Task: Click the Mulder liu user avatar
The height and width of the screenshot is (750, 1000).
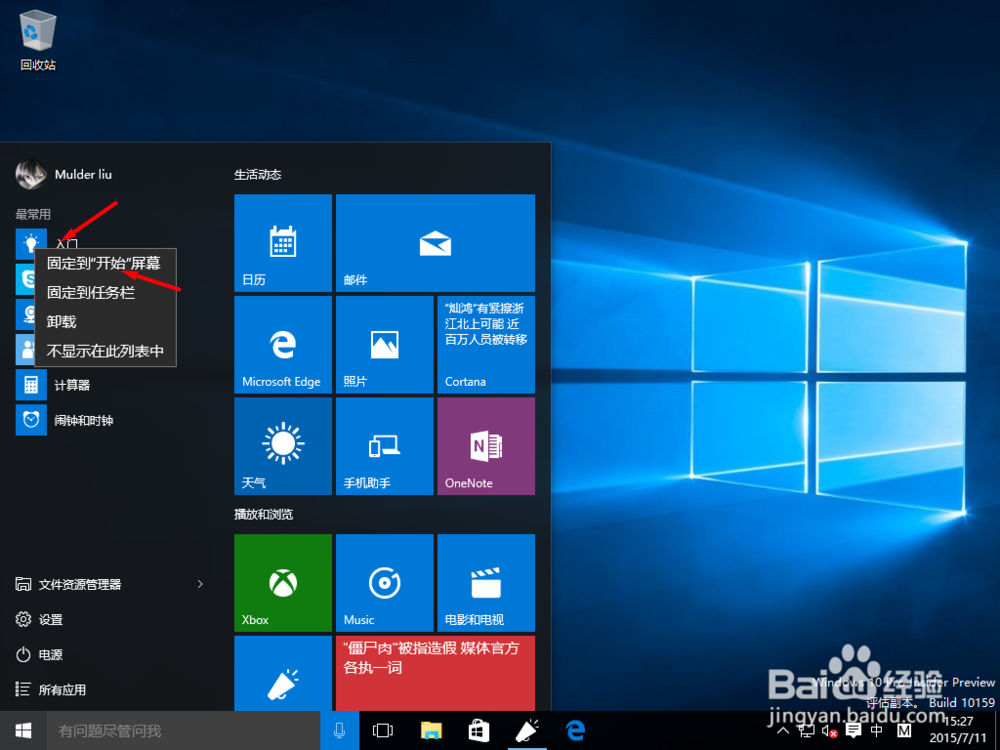Action: [x=31, y=174]
